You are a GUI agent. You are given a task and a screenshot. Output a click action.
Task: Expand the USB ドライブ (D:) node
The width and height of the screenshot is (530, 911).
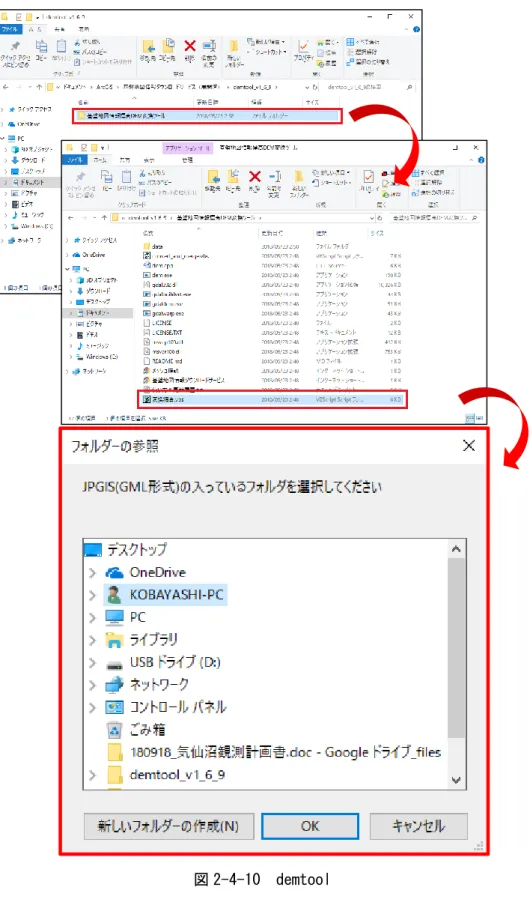pyautogui.click(x=92, y=663)
